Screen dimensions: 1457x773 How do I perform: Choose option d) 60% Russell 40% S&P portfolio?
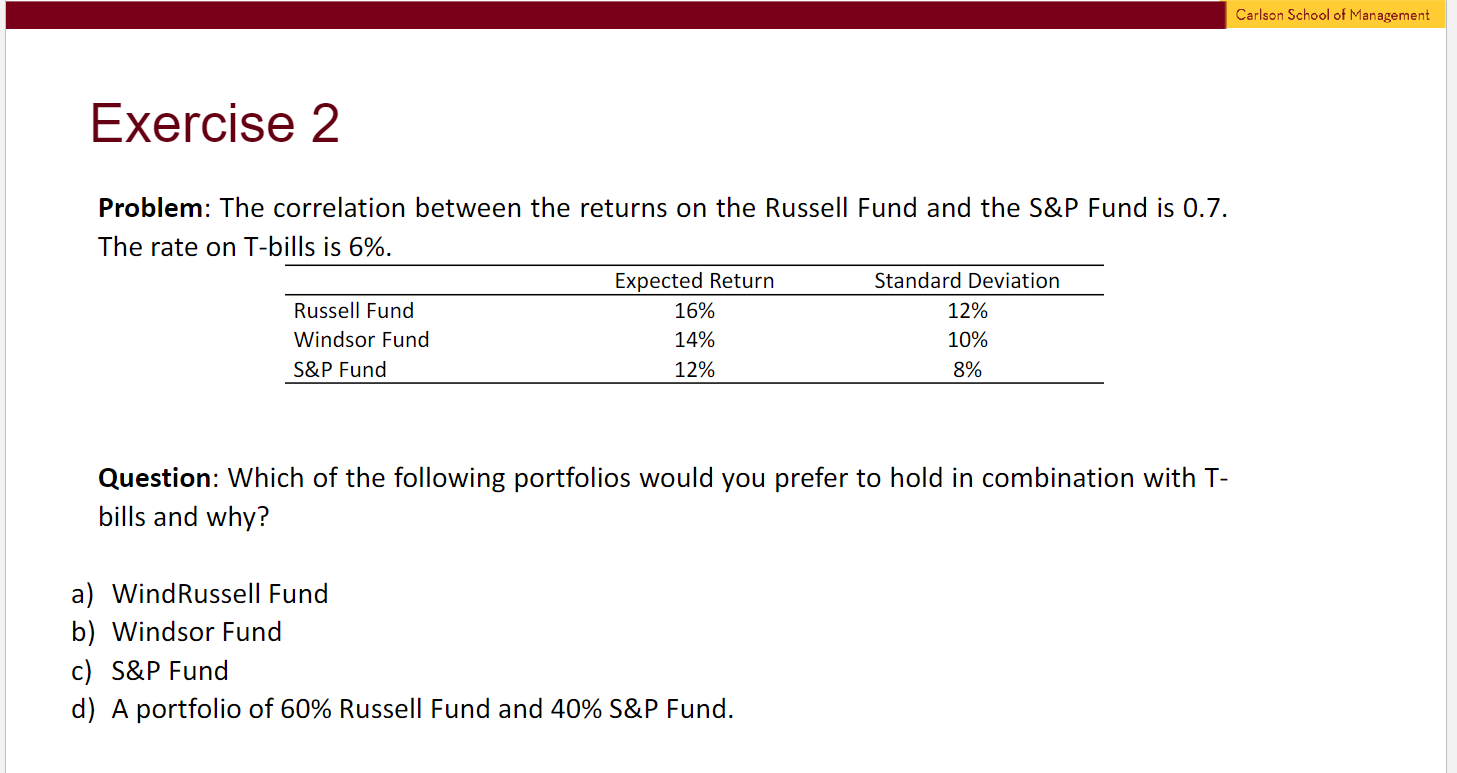click(403, 709)
